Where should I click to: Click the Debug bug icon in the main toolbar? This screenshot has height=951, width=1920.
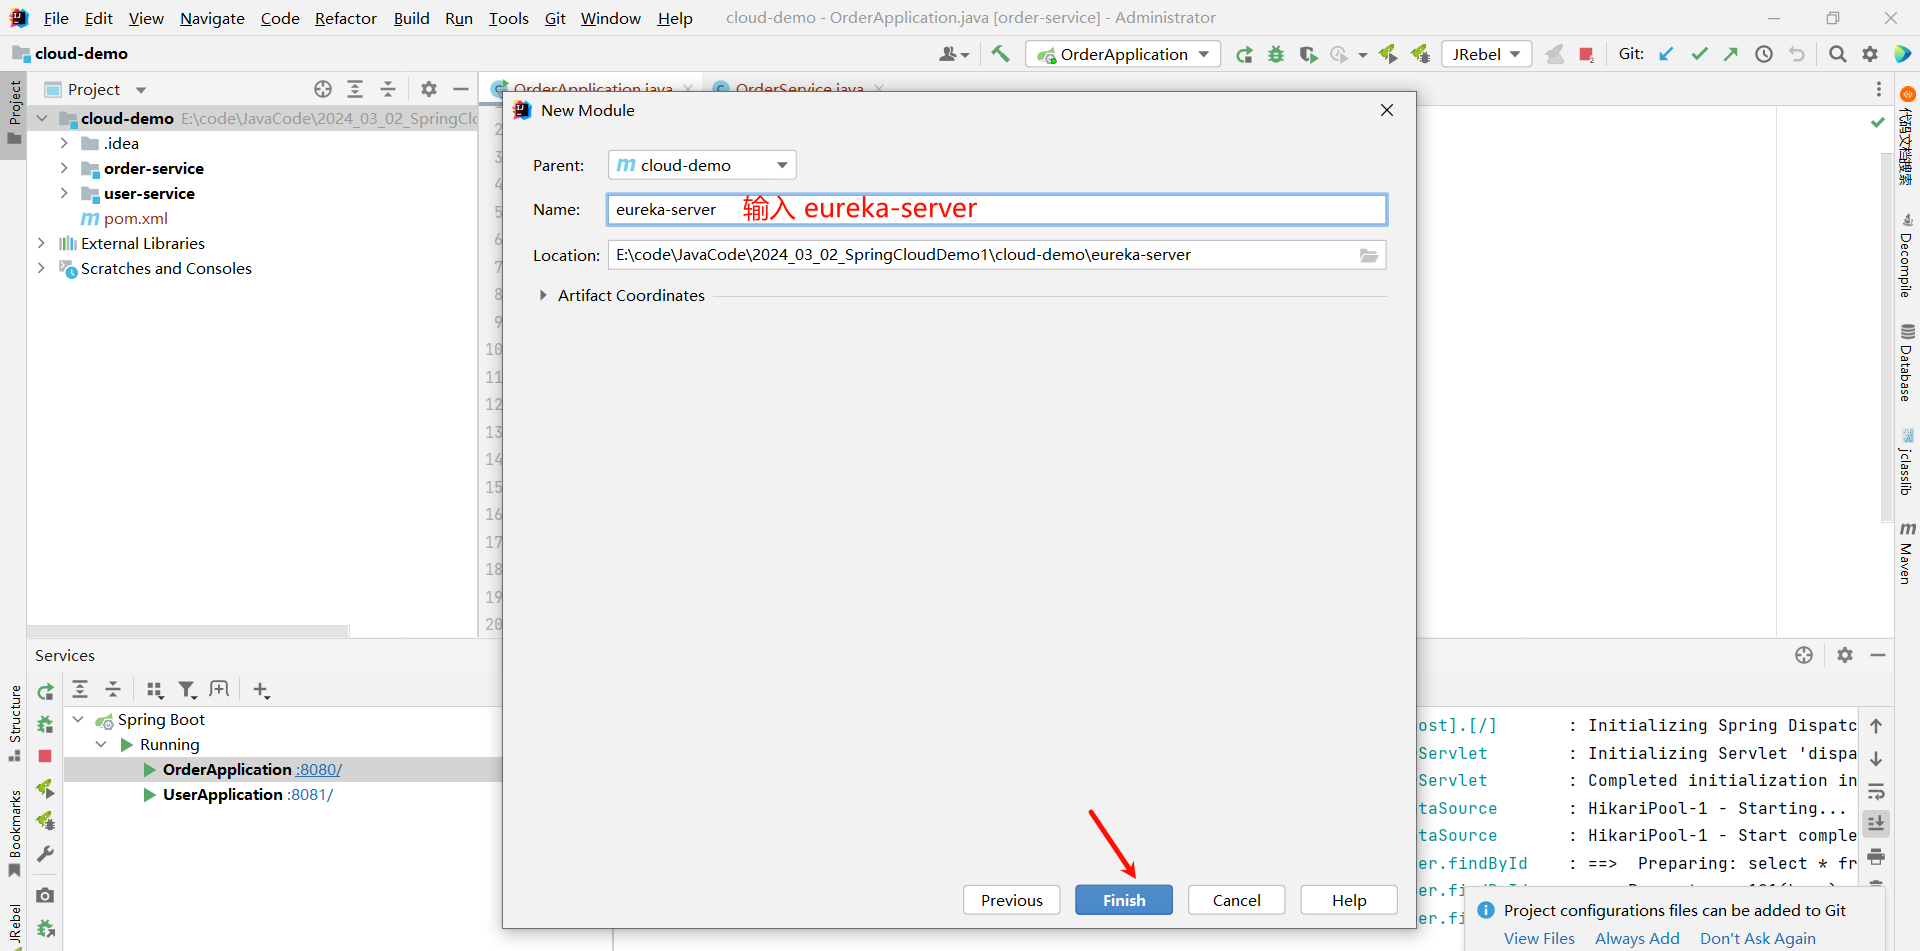[x=1276, y=54]
